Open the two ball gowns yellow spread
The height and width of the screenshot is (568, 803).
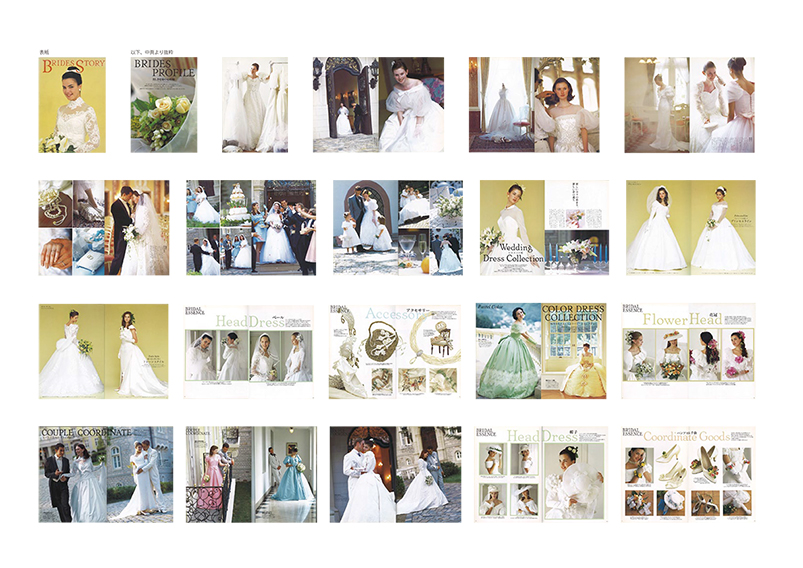(691, 228)
